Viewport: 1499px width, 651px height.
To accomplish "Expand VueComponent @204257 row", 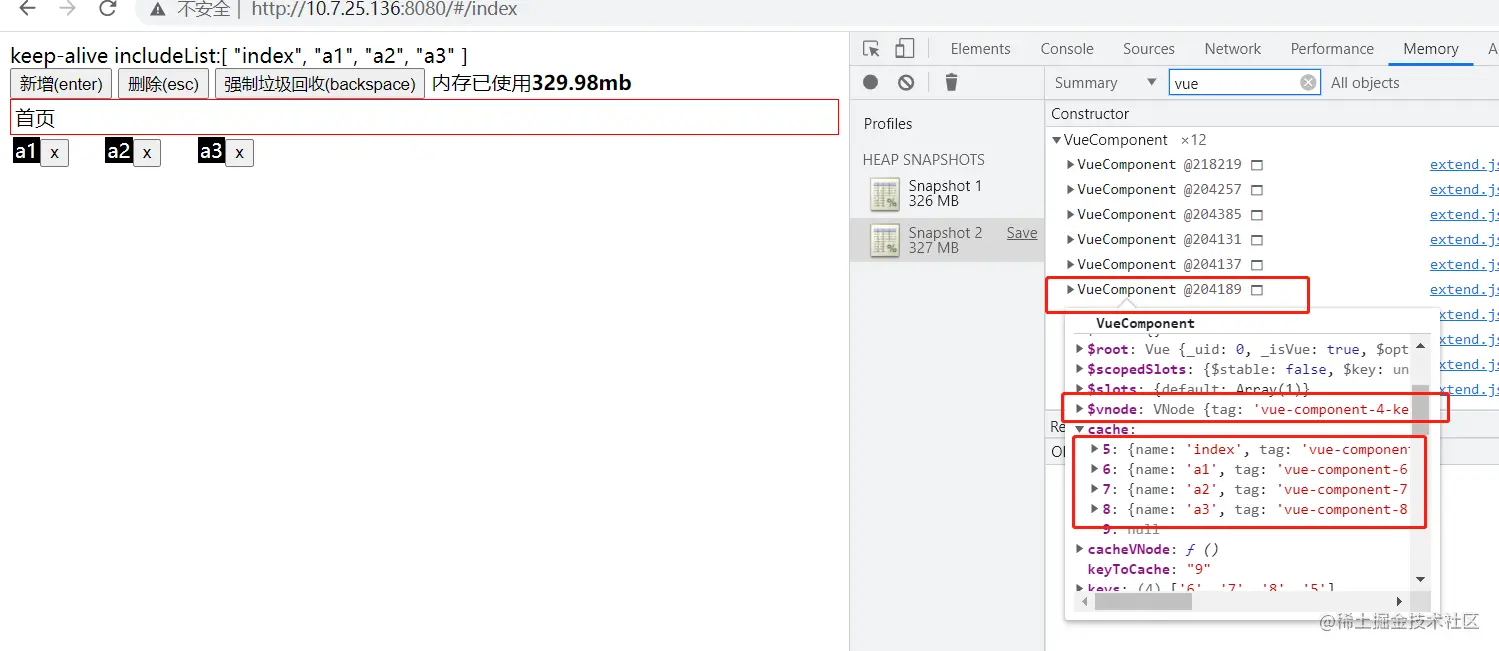I will click(1071, 189).
